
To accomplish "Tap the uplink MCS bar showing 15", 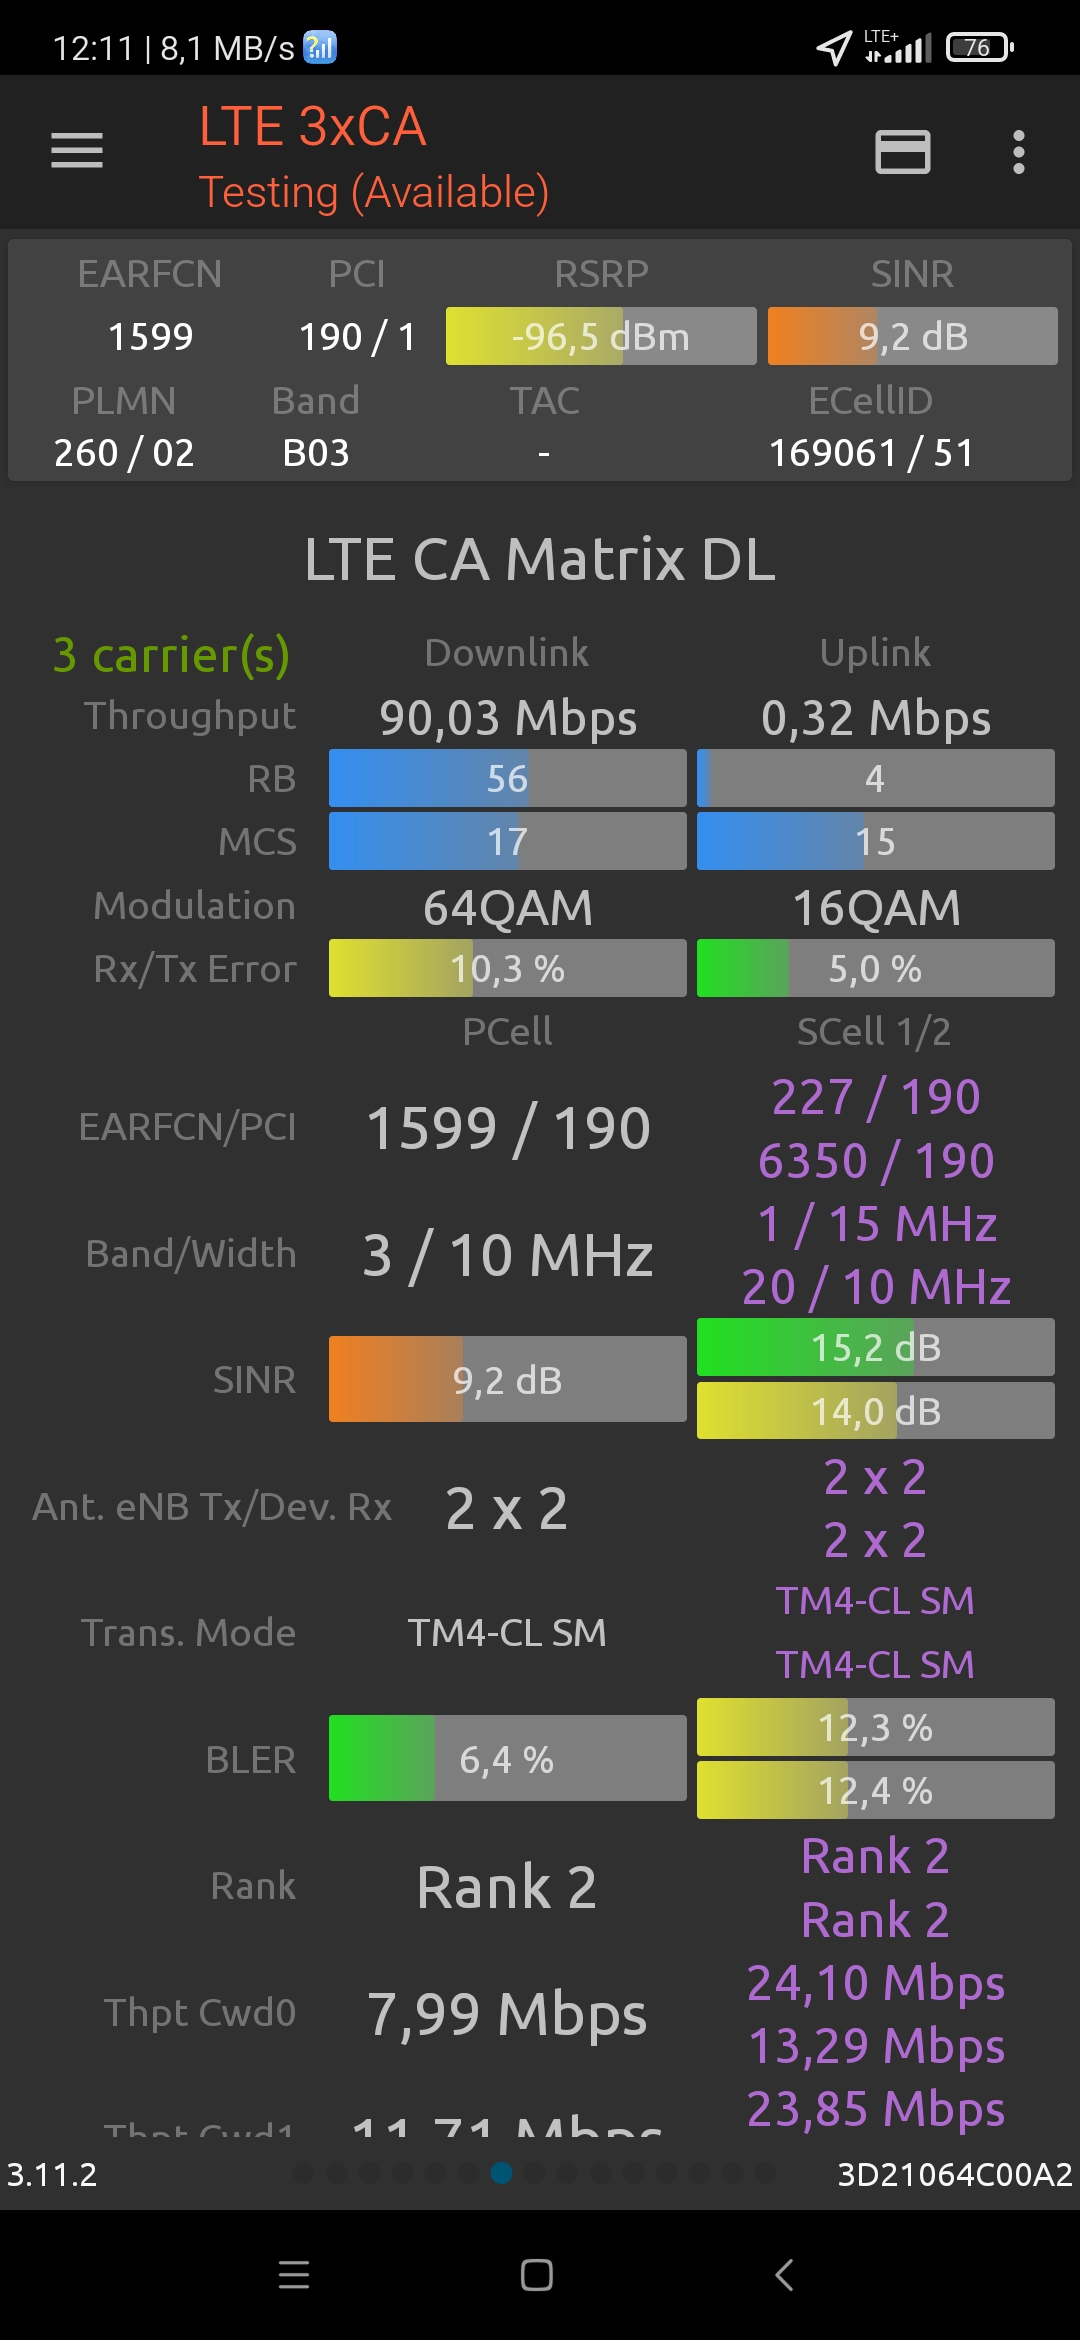I will (875, 841).
